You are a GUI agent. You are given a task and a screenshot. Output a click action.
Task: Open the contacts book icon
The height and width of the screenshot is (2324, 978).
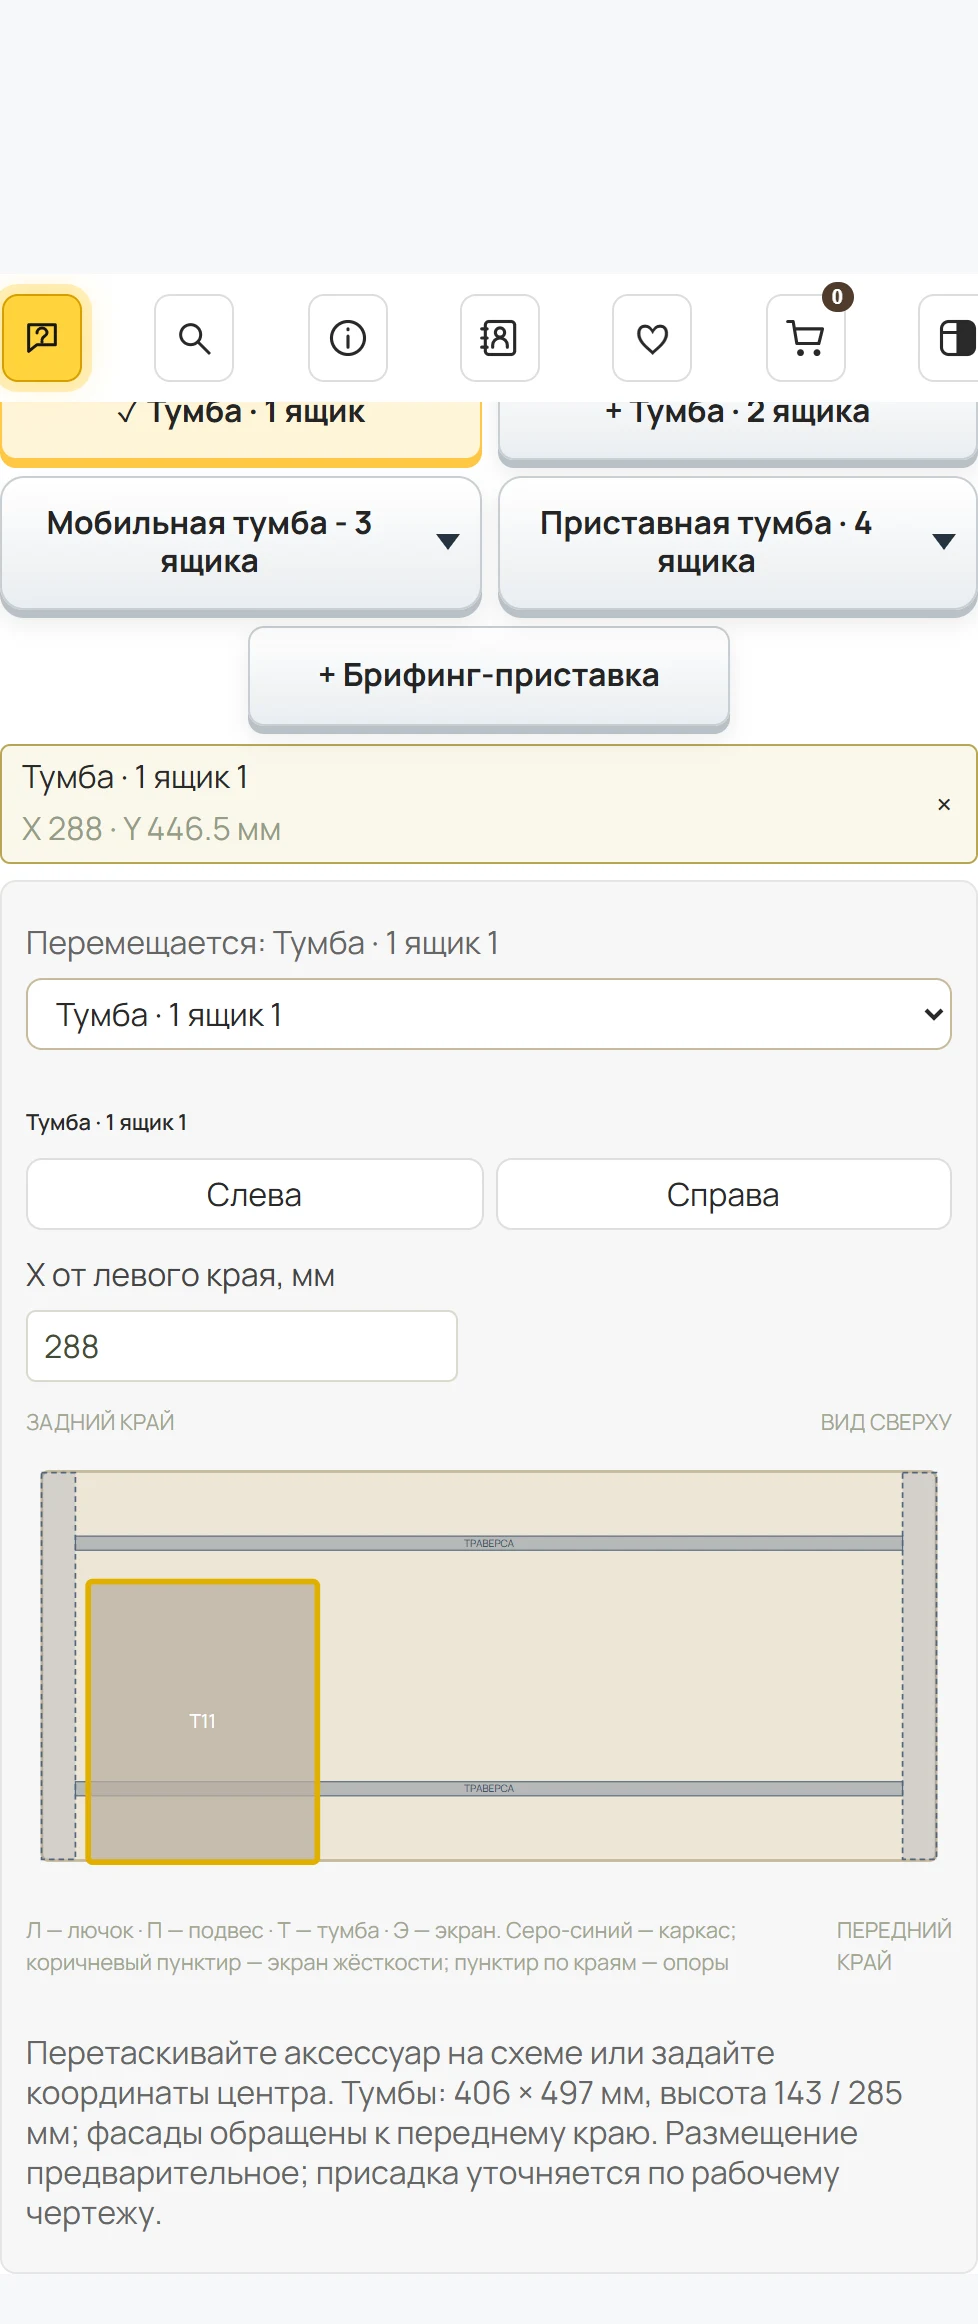(500, 338)
